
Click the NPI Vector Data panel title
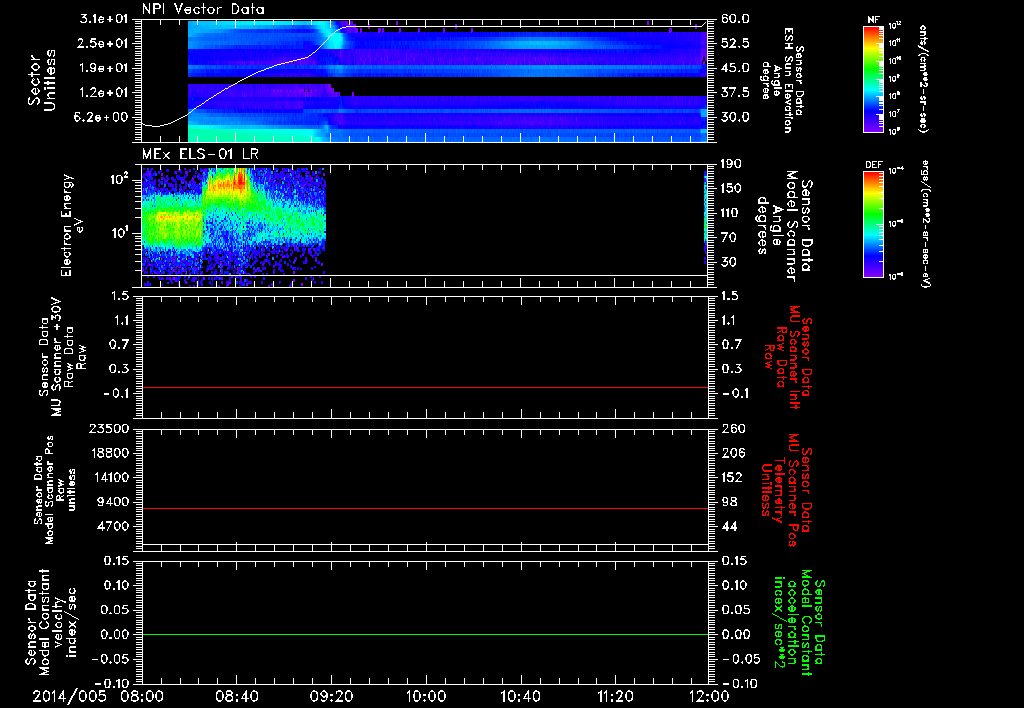pos(203,9)
